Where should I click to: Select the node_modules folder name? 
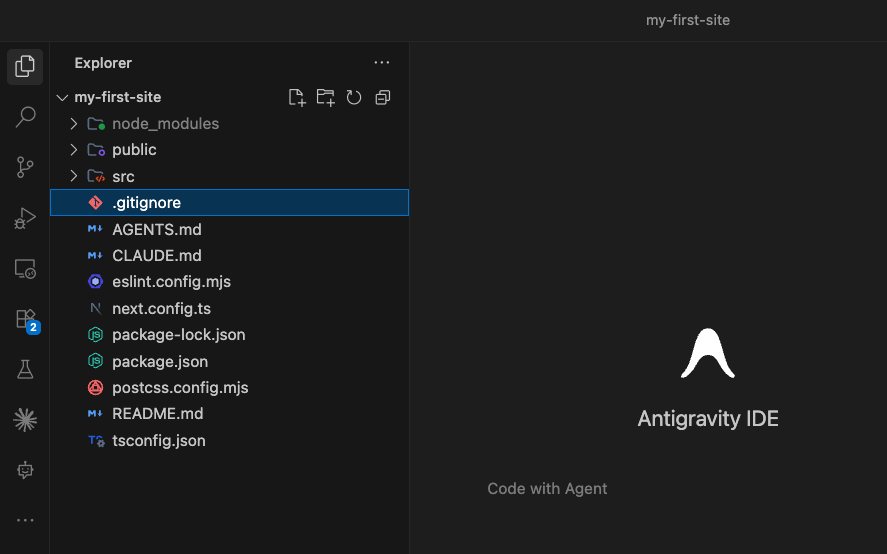[x=165, y=124]
